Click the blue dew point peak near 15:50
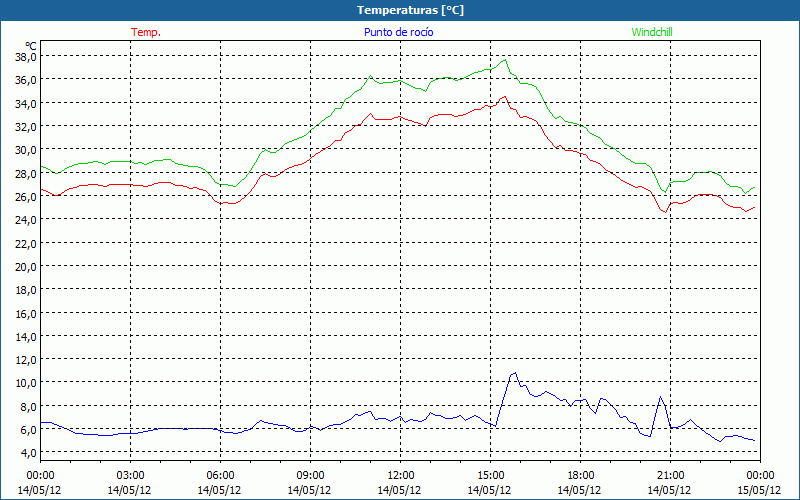800x500 pixels. pos(515,373)
